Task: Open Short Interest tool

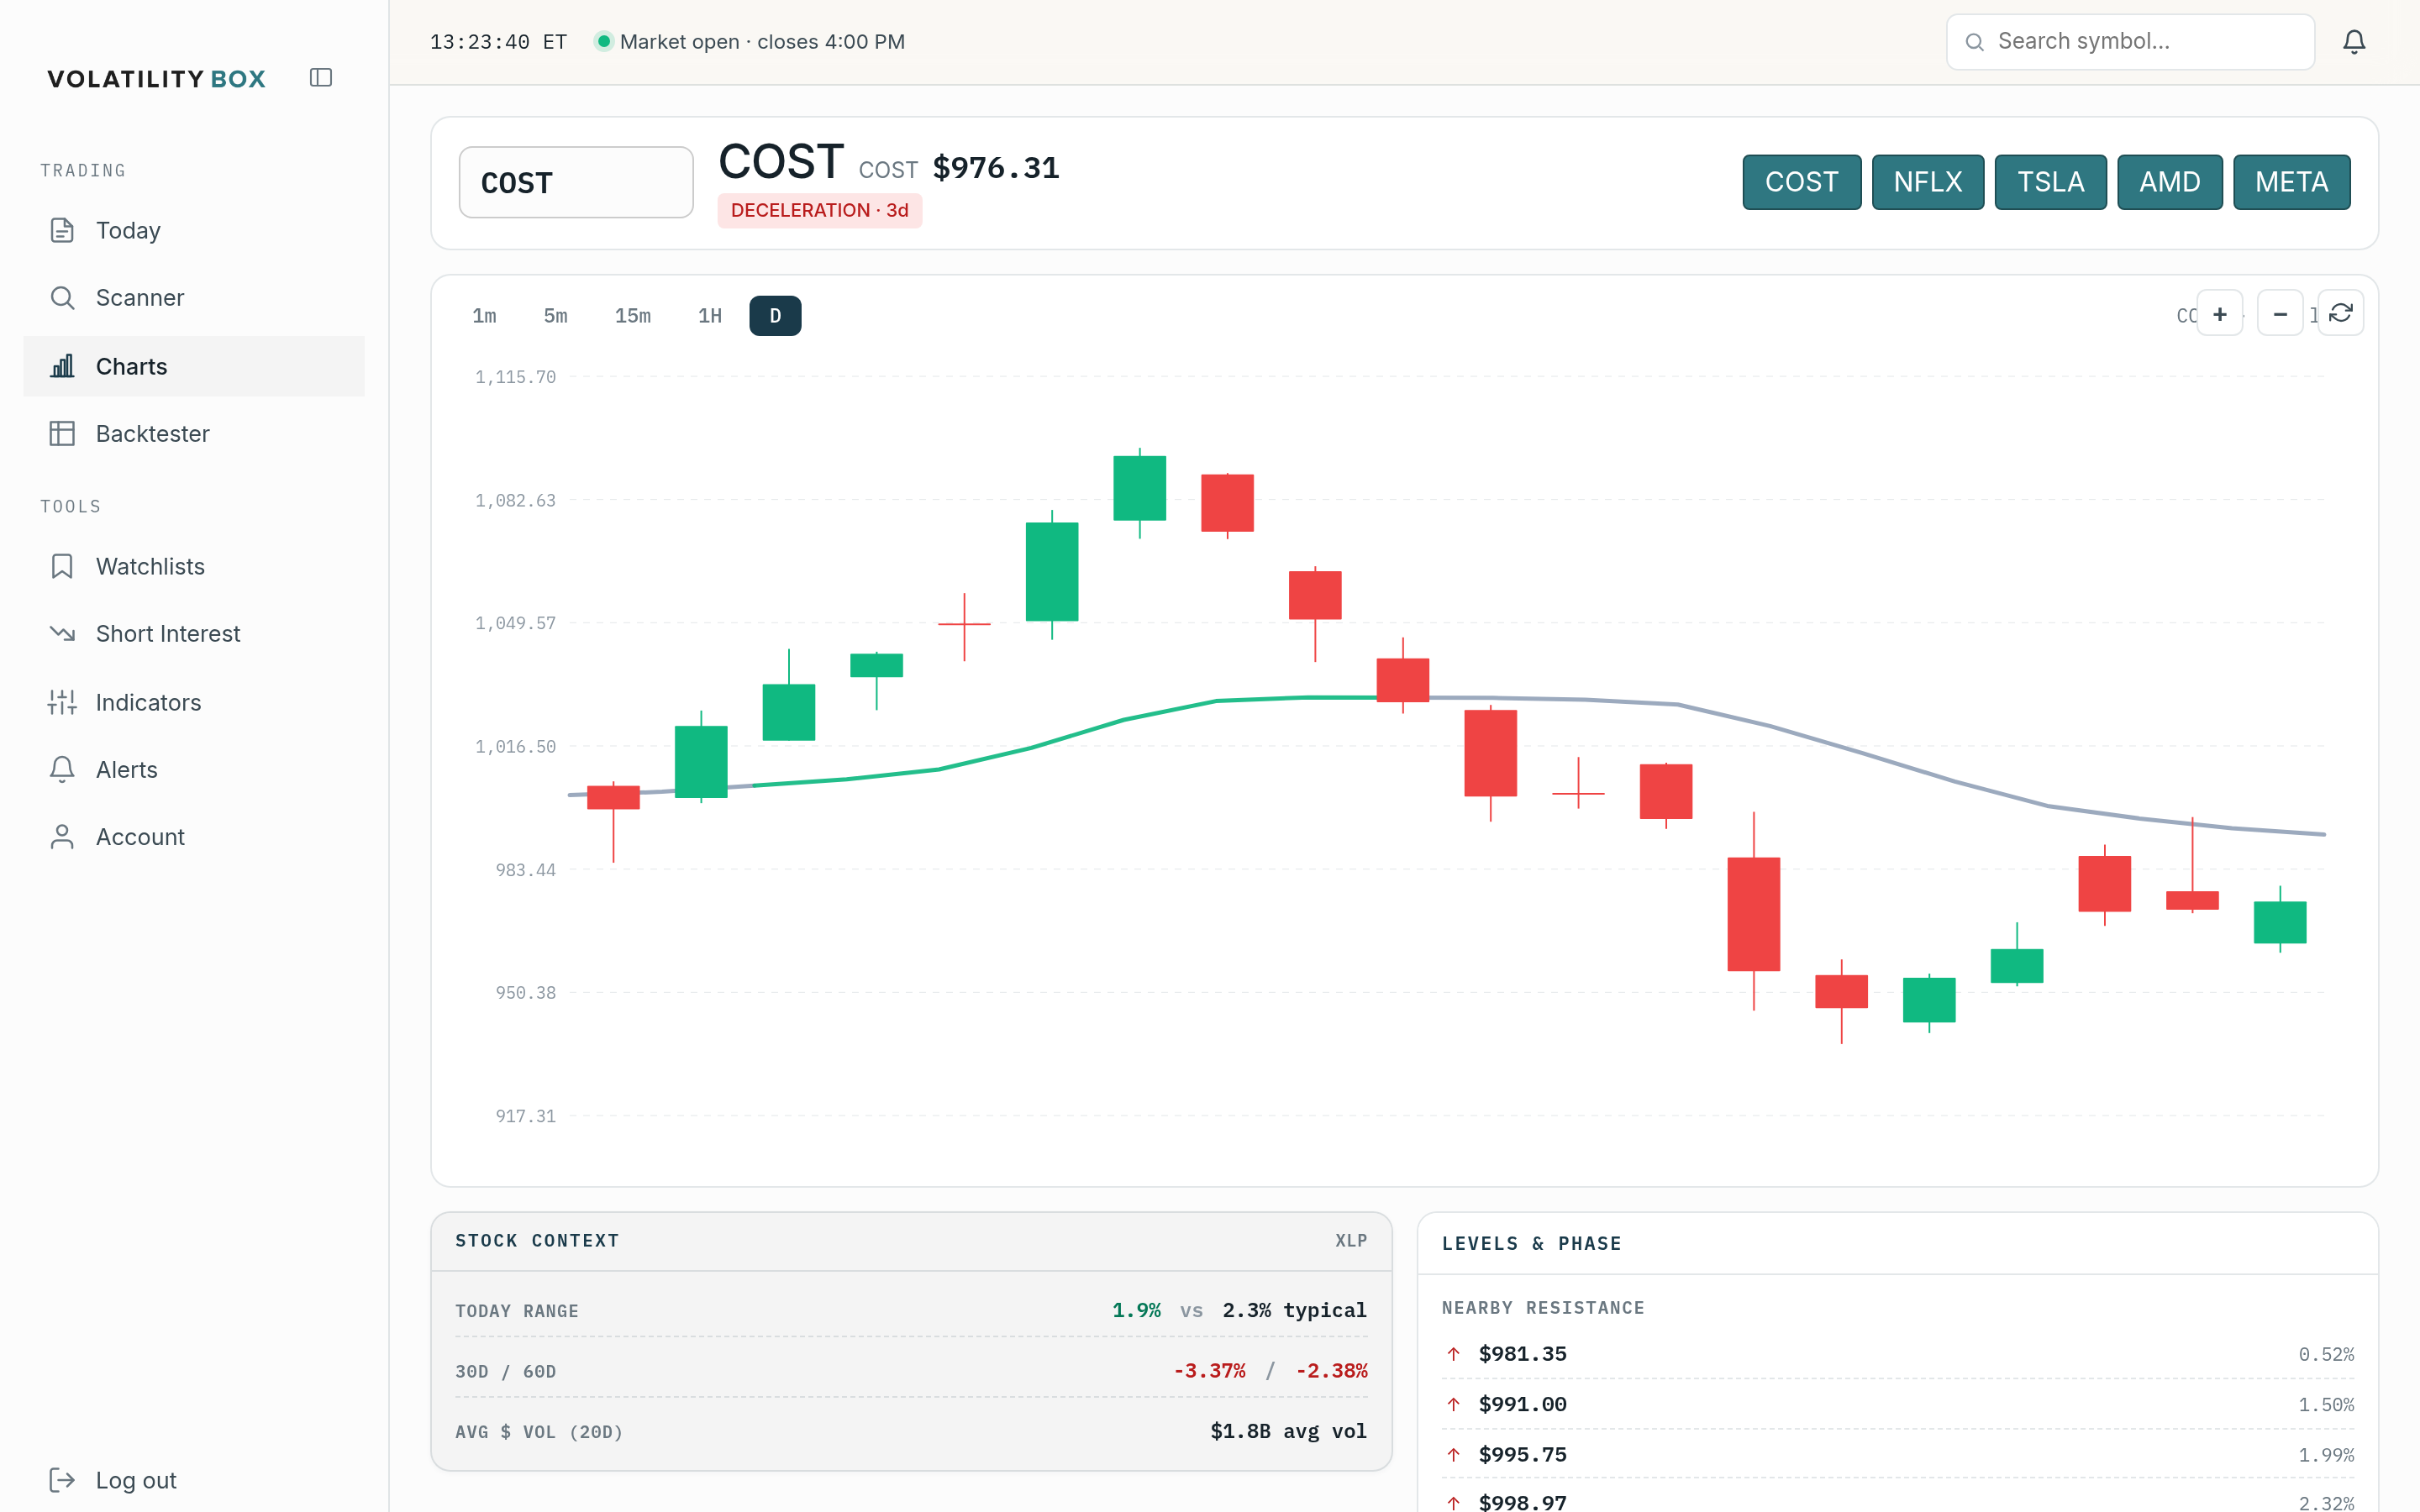Action: coord(194,634)
